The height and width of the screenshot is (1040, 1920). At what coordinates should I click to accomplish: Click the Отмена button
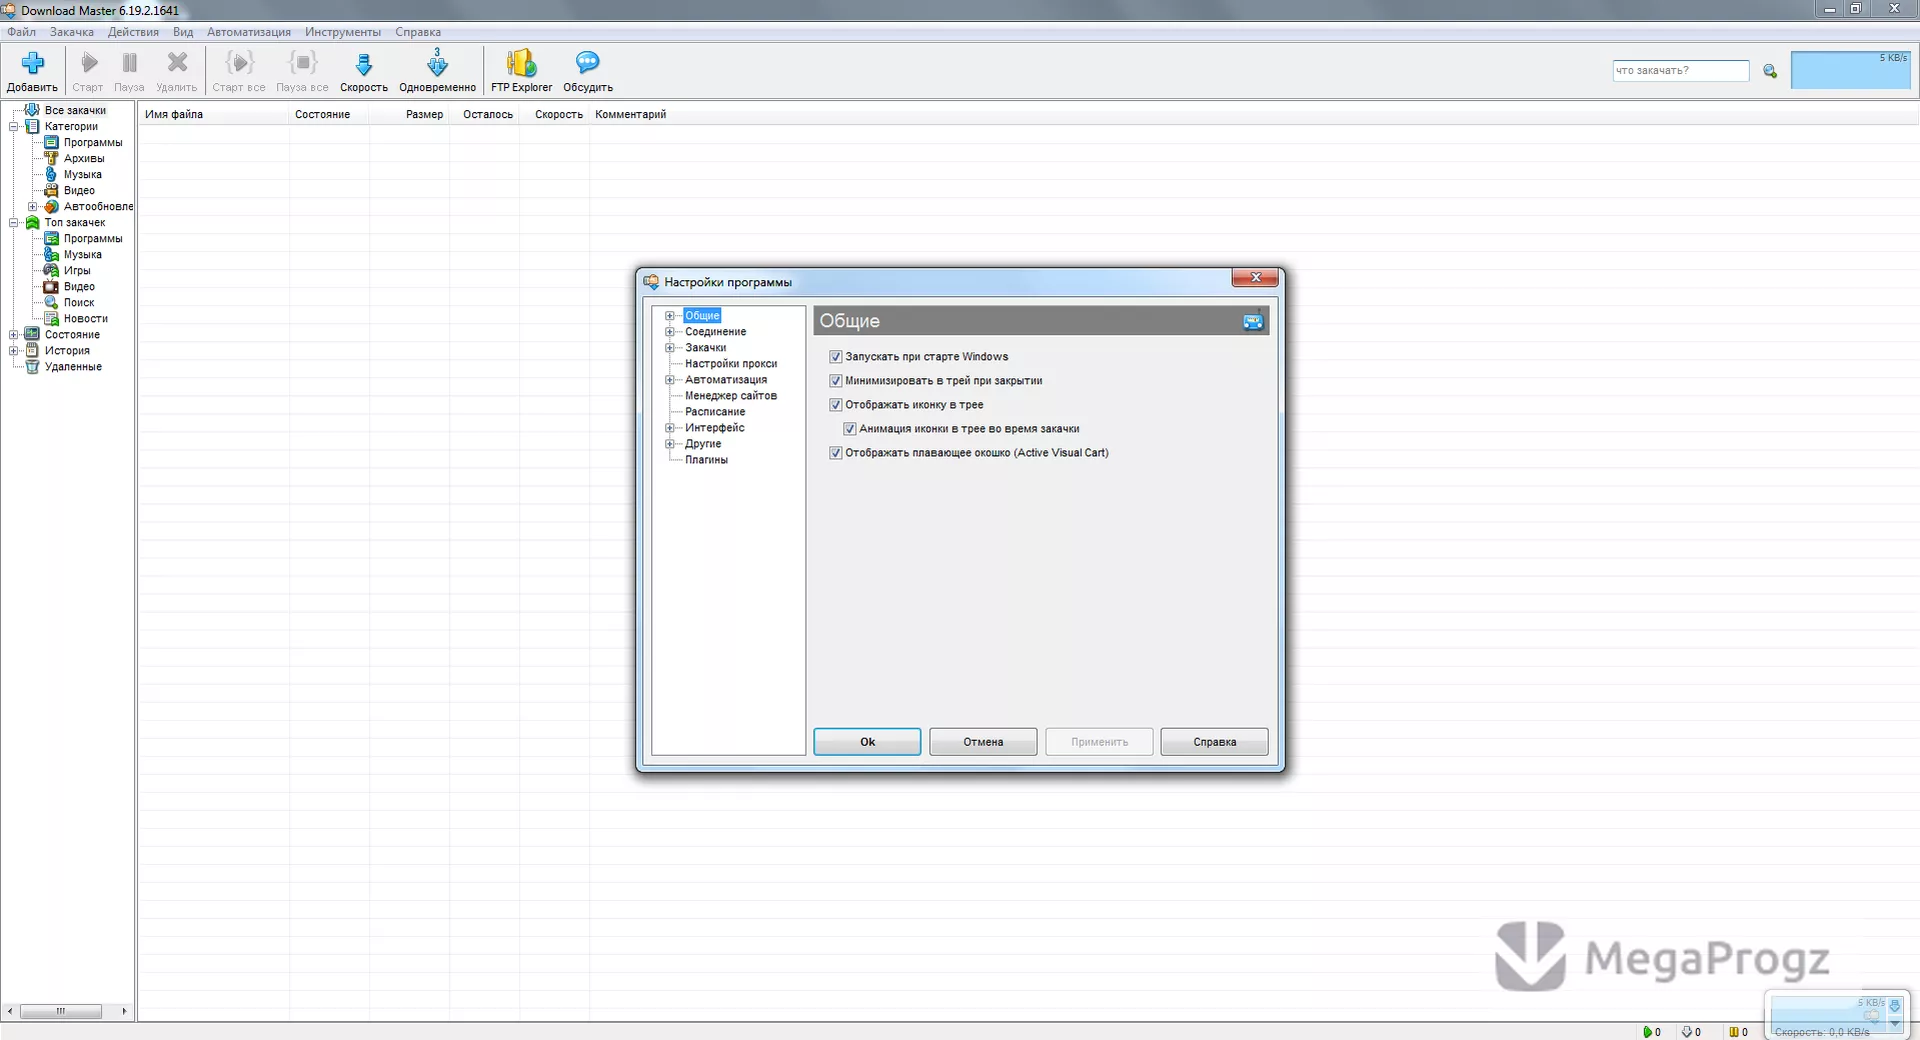[983, 742]
